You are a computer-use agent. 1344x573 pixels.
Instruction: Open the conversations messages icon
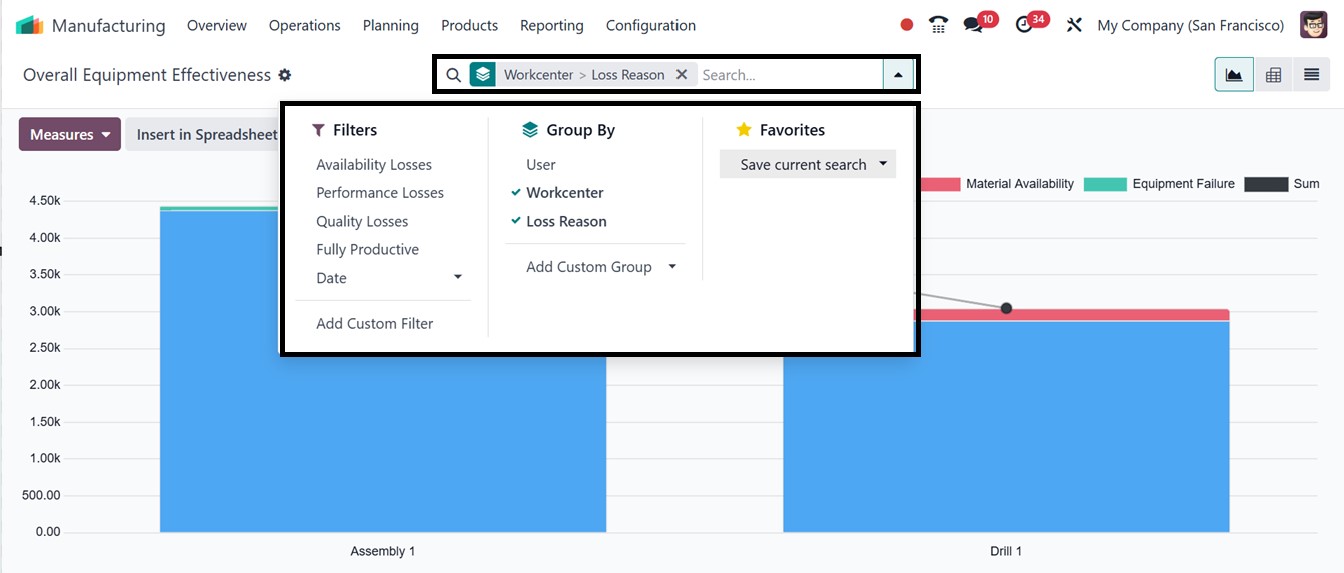pyautogui.click(x=973, y=25)
